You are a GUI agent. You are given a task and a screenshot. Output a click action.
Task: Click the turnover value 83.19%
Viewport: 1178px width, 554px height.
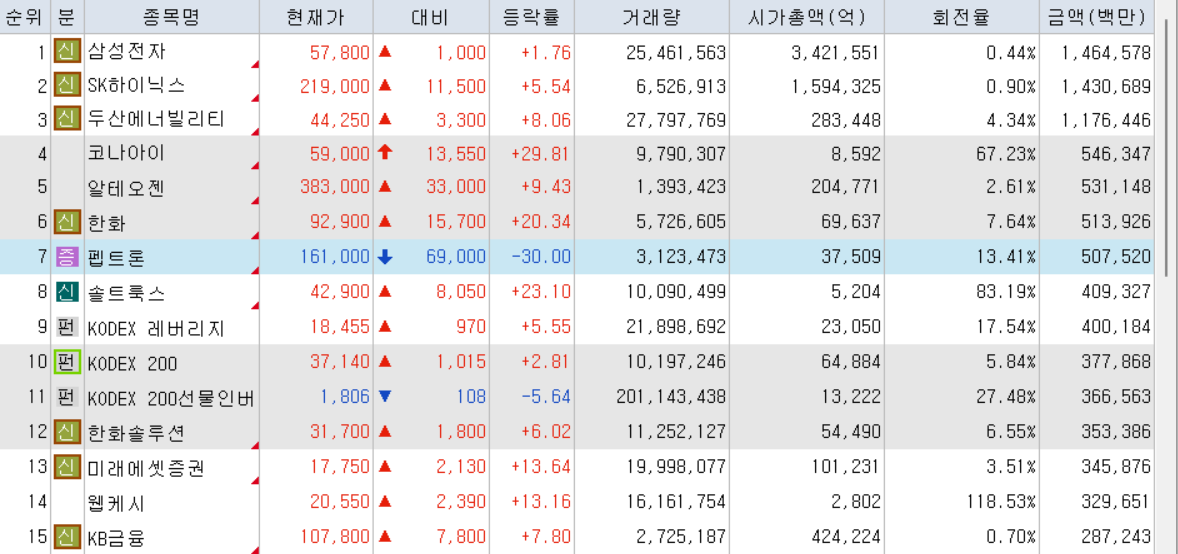tap(1004, 292)
